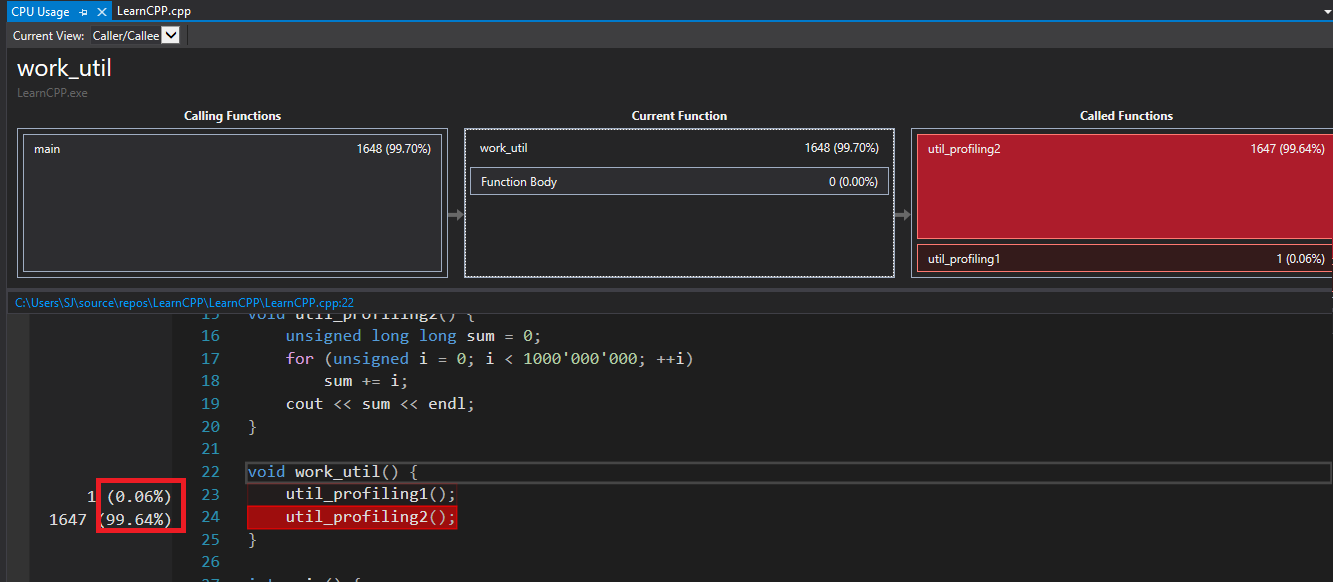Click the 1648 (99.70%) value in main box
The height and width of the screenshot is (582, 1333).
coord(393,148)
